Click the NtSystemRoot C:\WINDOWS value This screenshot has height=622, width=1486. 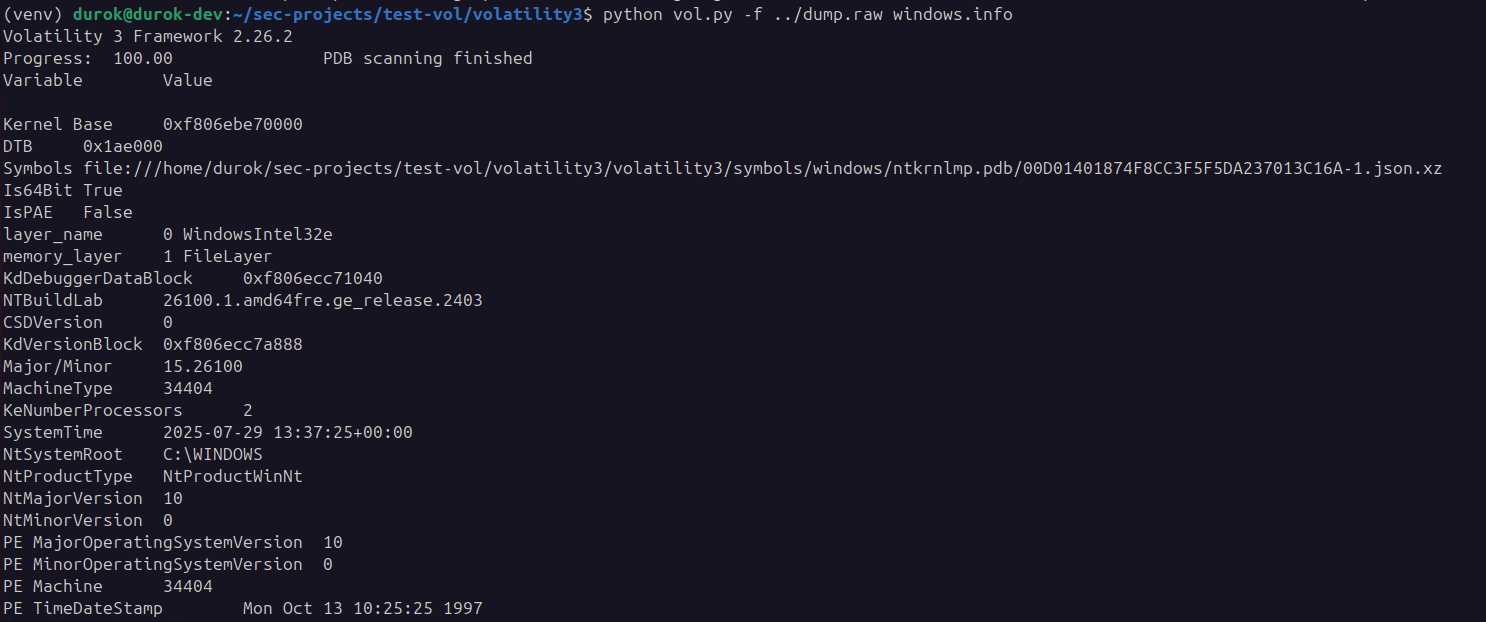coord(213,454)
